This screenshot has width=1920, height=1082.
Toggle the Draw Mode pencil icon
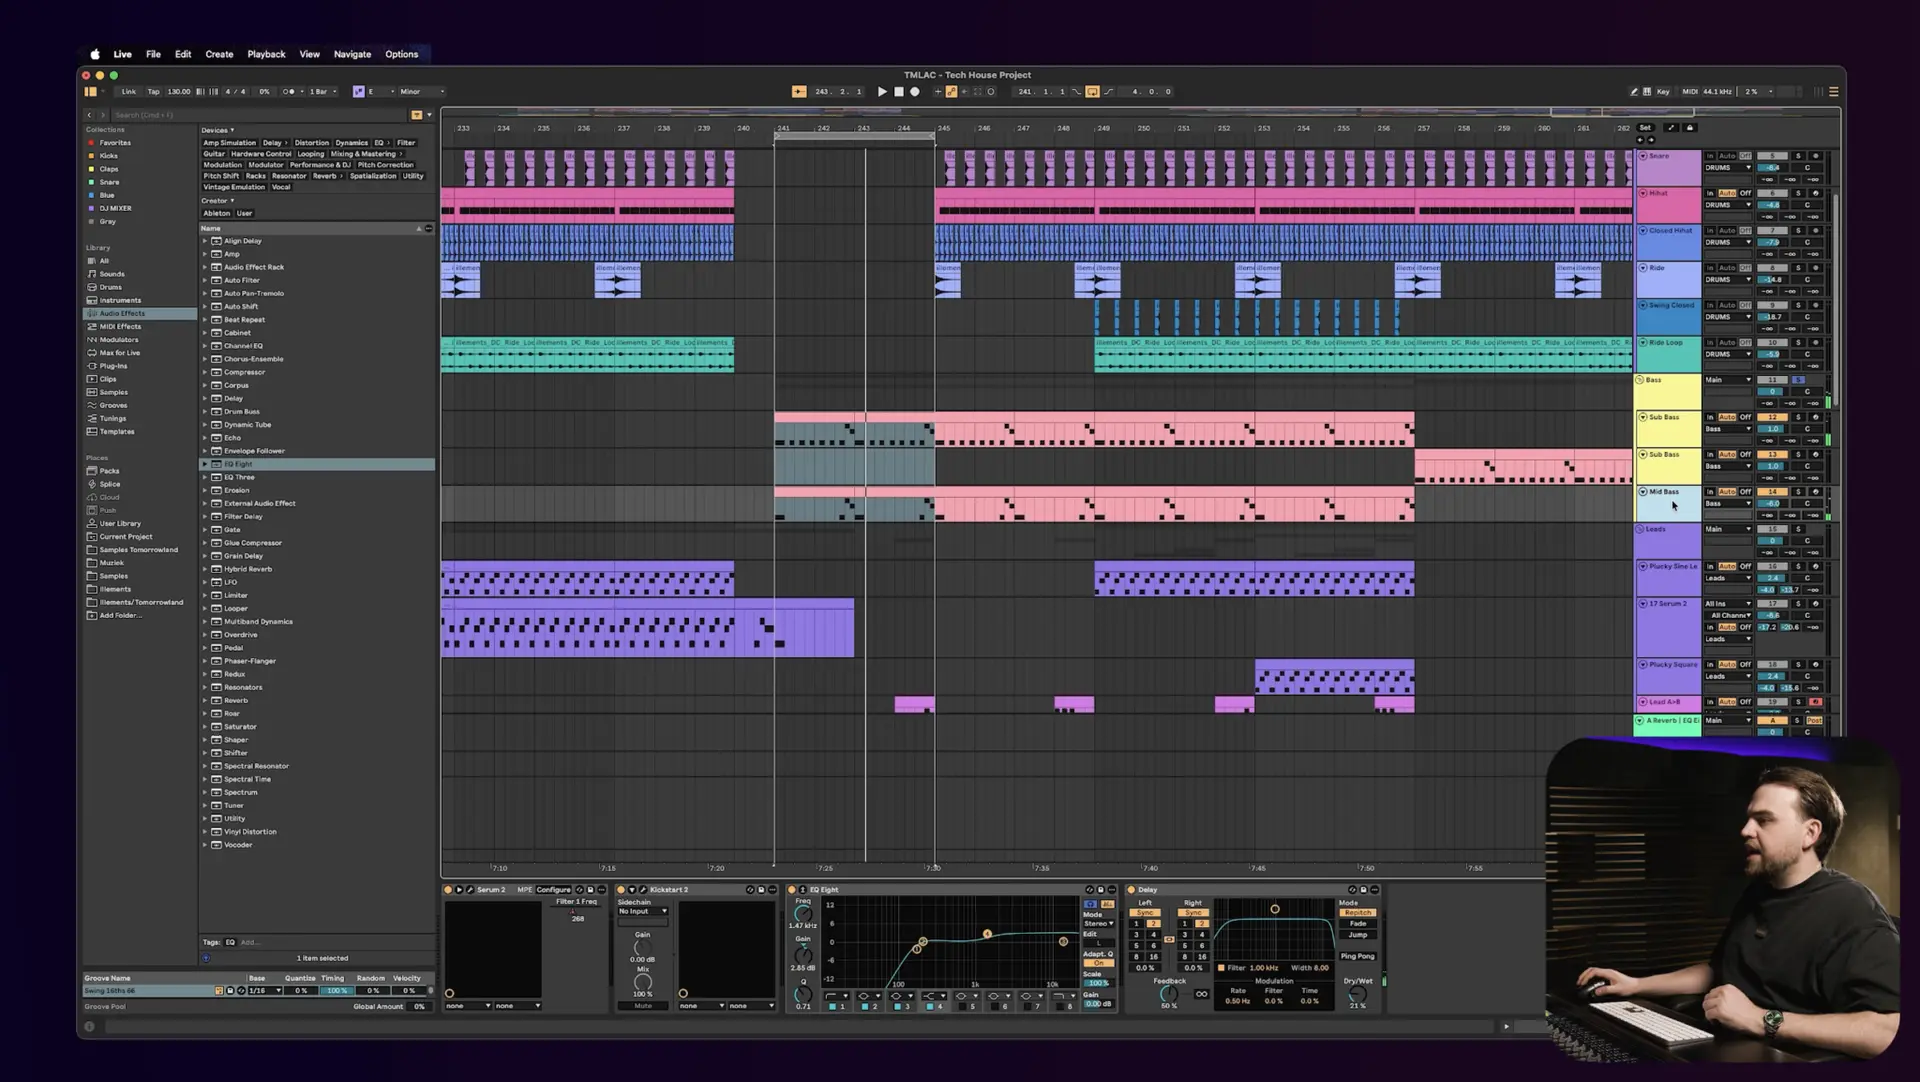point(1634,92)
